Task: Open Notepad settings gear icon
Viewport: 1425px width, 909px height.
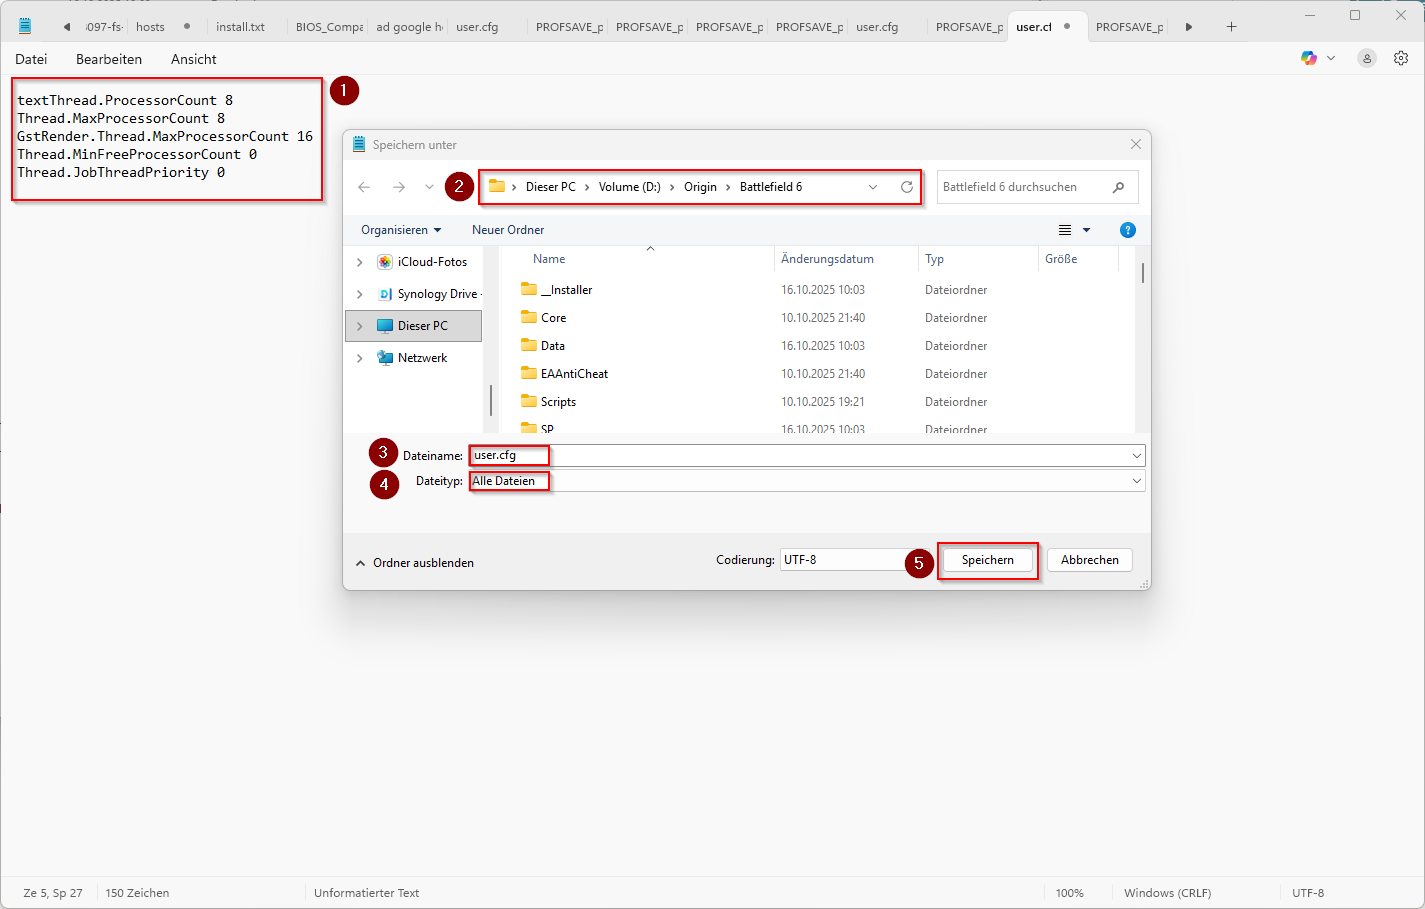Action: tap(1401, 58)
